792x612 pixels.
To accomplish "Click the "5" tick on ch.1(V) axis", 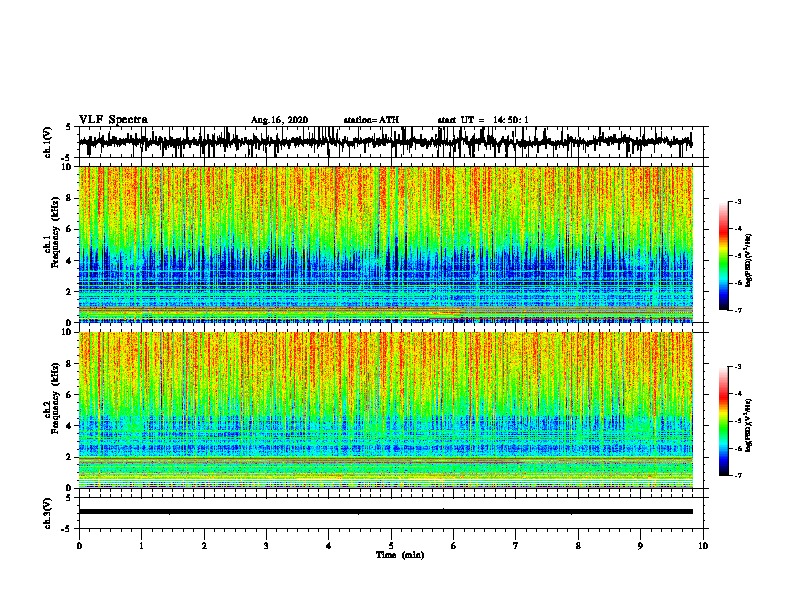I will pos(70,127).
